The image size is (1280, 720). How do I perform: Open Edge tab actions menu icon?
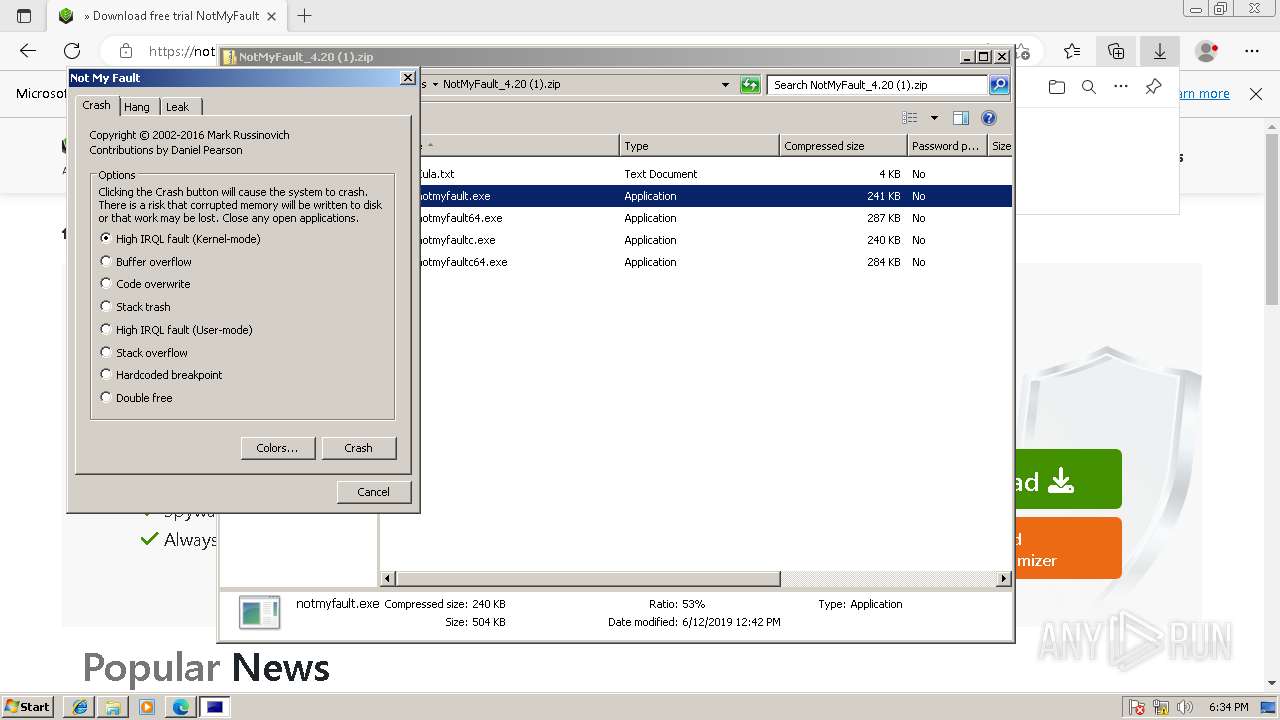point(24,16)
